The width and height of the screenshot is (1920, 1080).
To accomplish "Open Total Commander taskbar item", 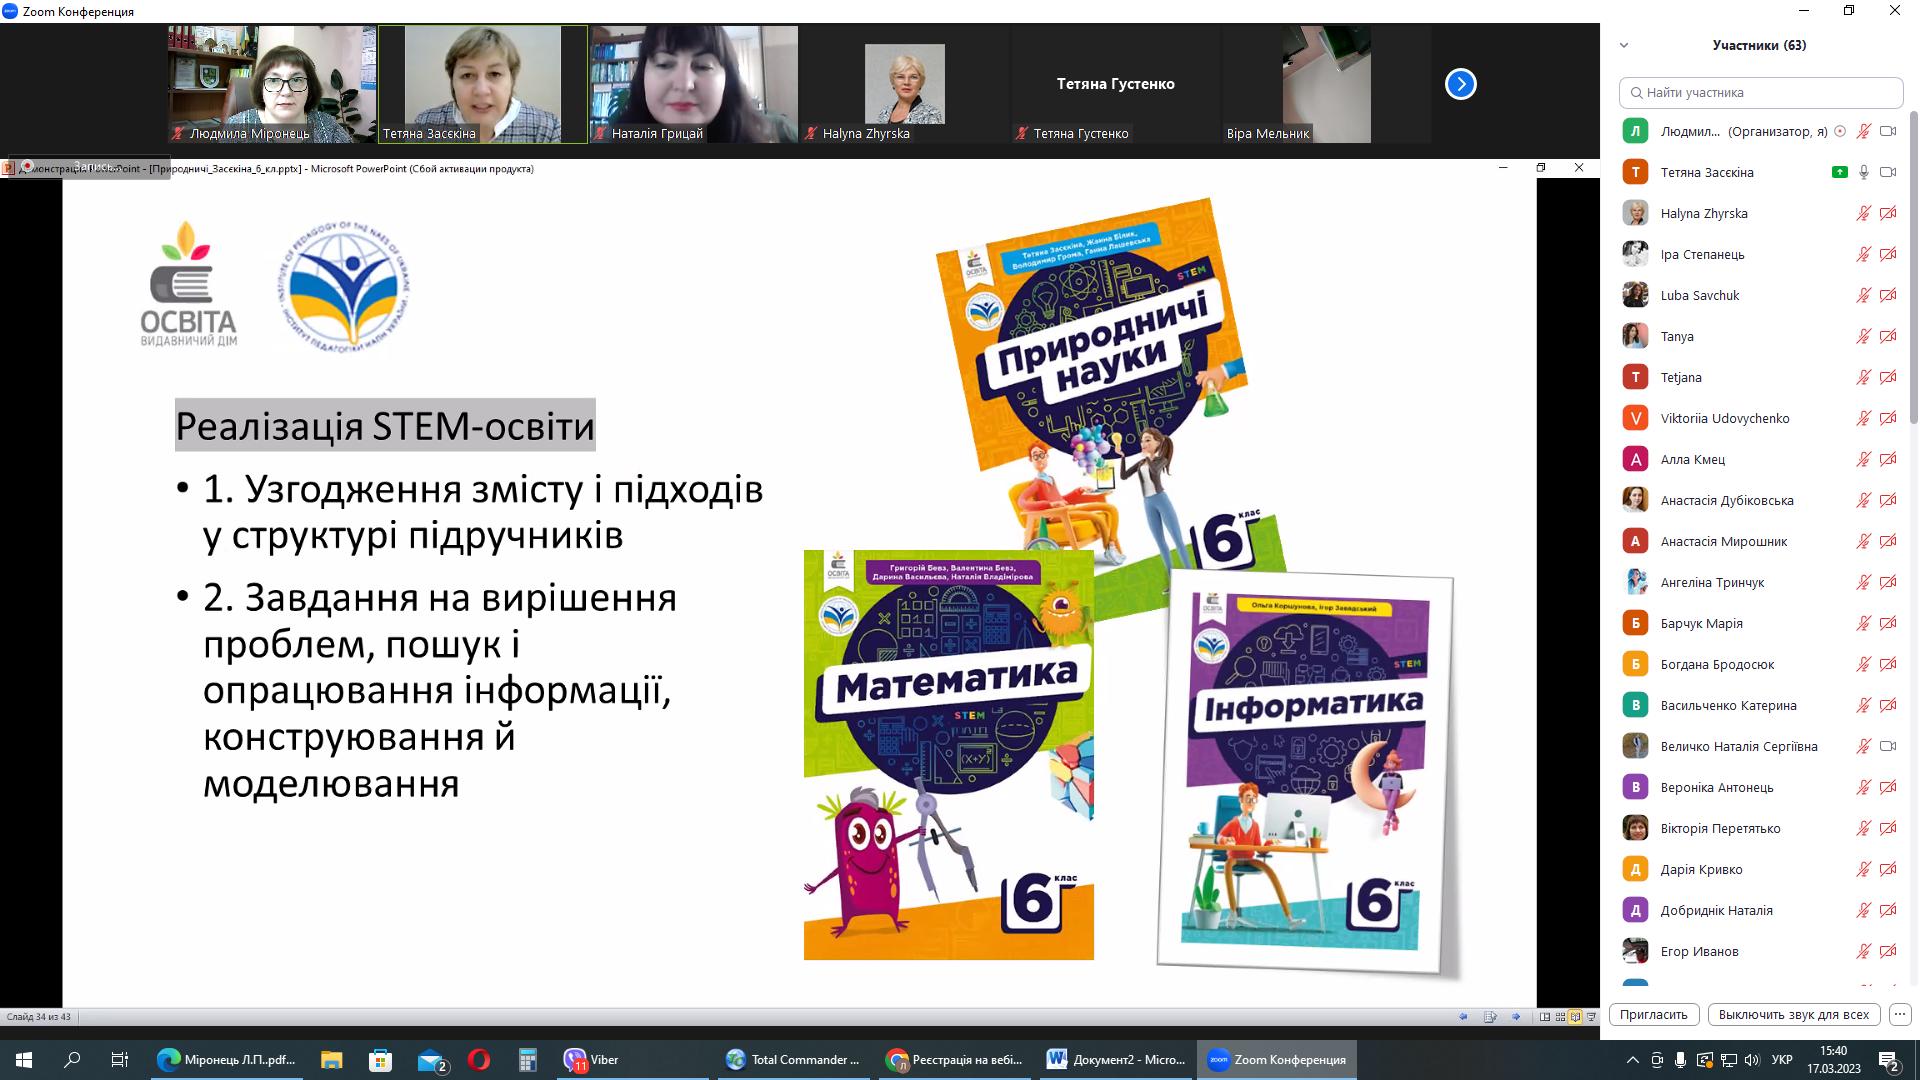I will pos(793,1060).
